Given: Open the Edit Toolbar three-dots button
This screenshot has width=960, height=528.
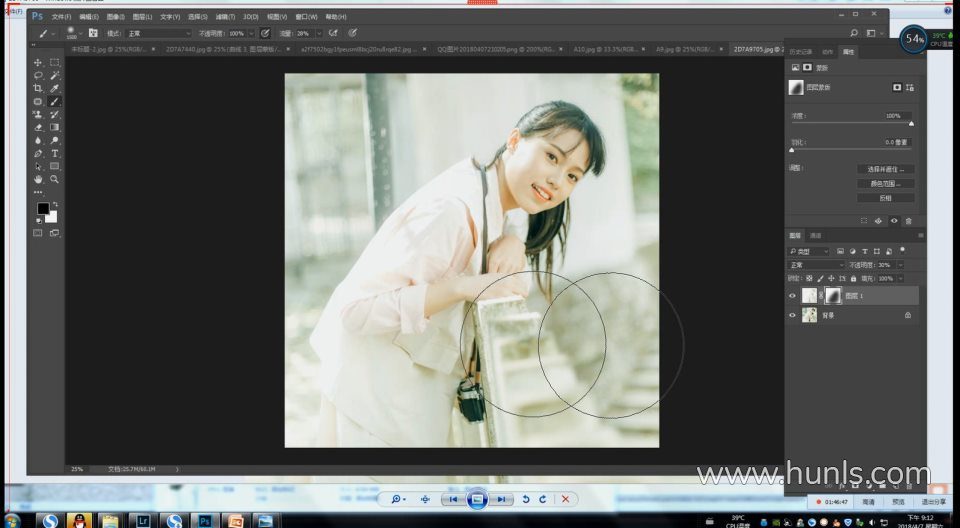Looking at the screenshot, I should tap(38, 192).
